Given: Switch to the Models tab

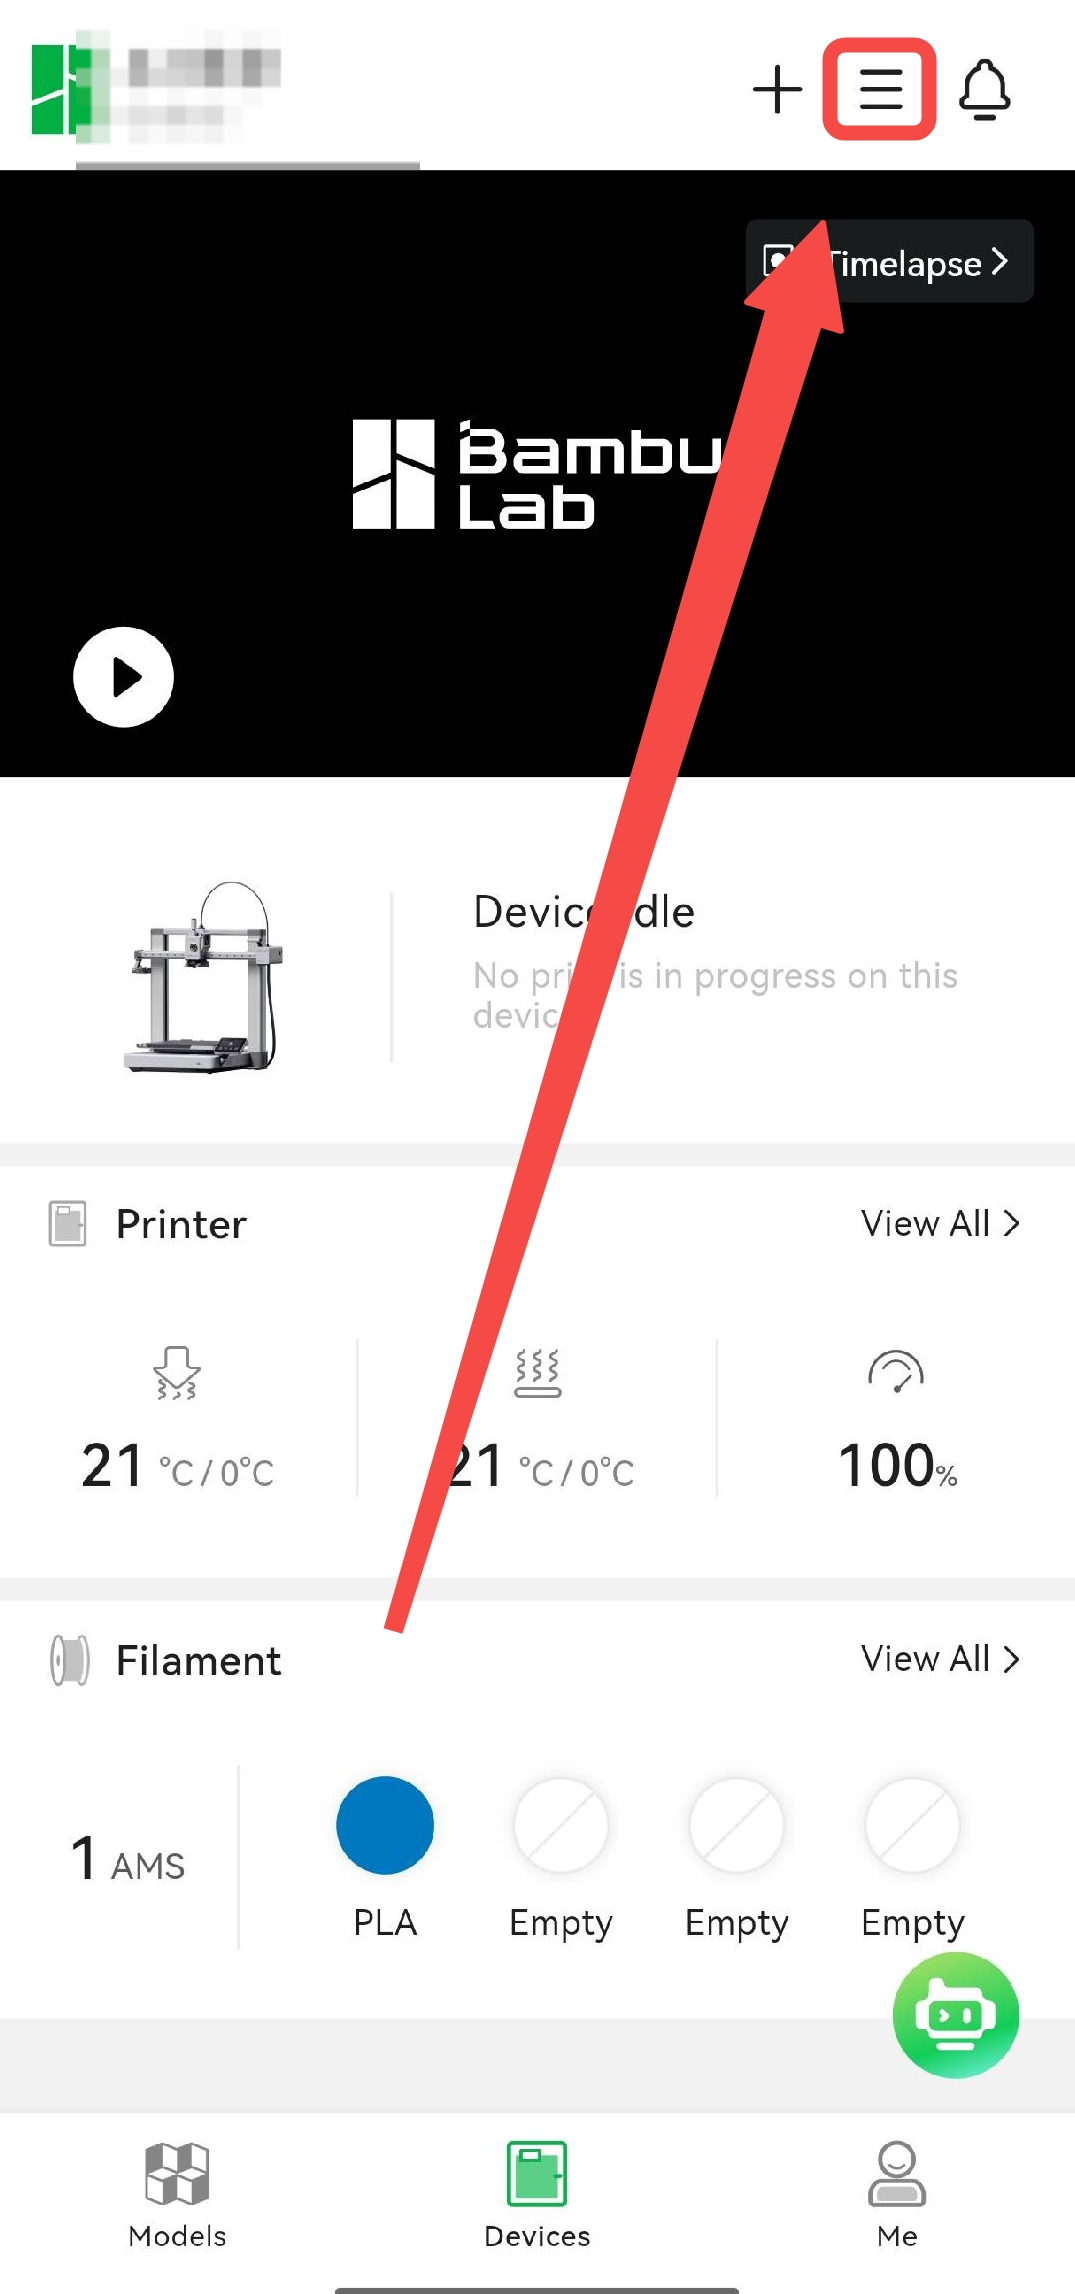Looking at the screenshot, I should click(177, 2194).
